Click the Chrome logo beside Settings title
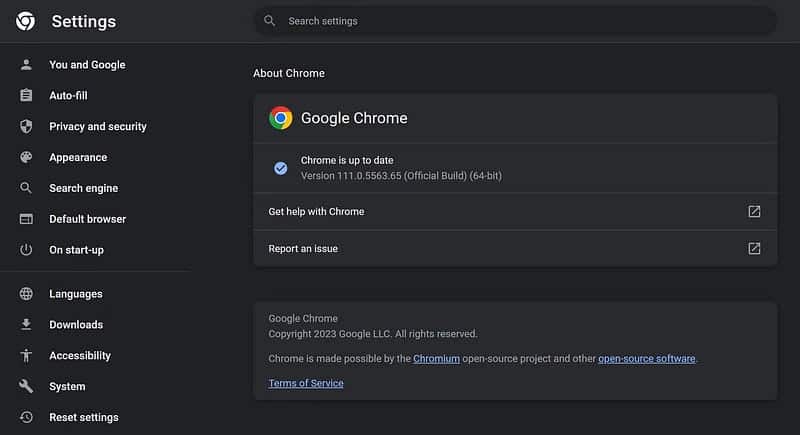The image size is (800, 435). click(26, 21)
